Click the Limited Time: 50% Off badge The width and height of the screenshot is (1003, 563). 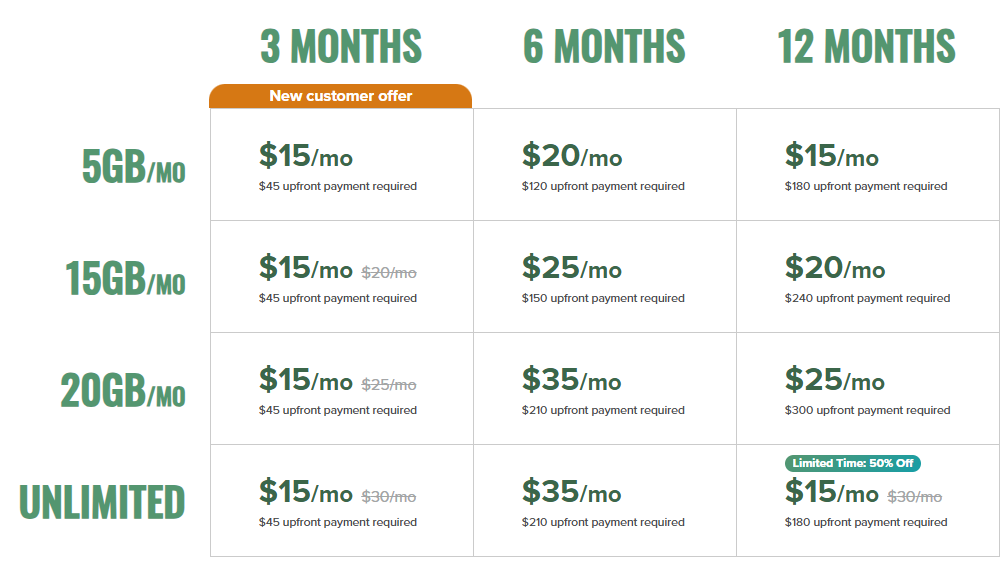(853, 463)
